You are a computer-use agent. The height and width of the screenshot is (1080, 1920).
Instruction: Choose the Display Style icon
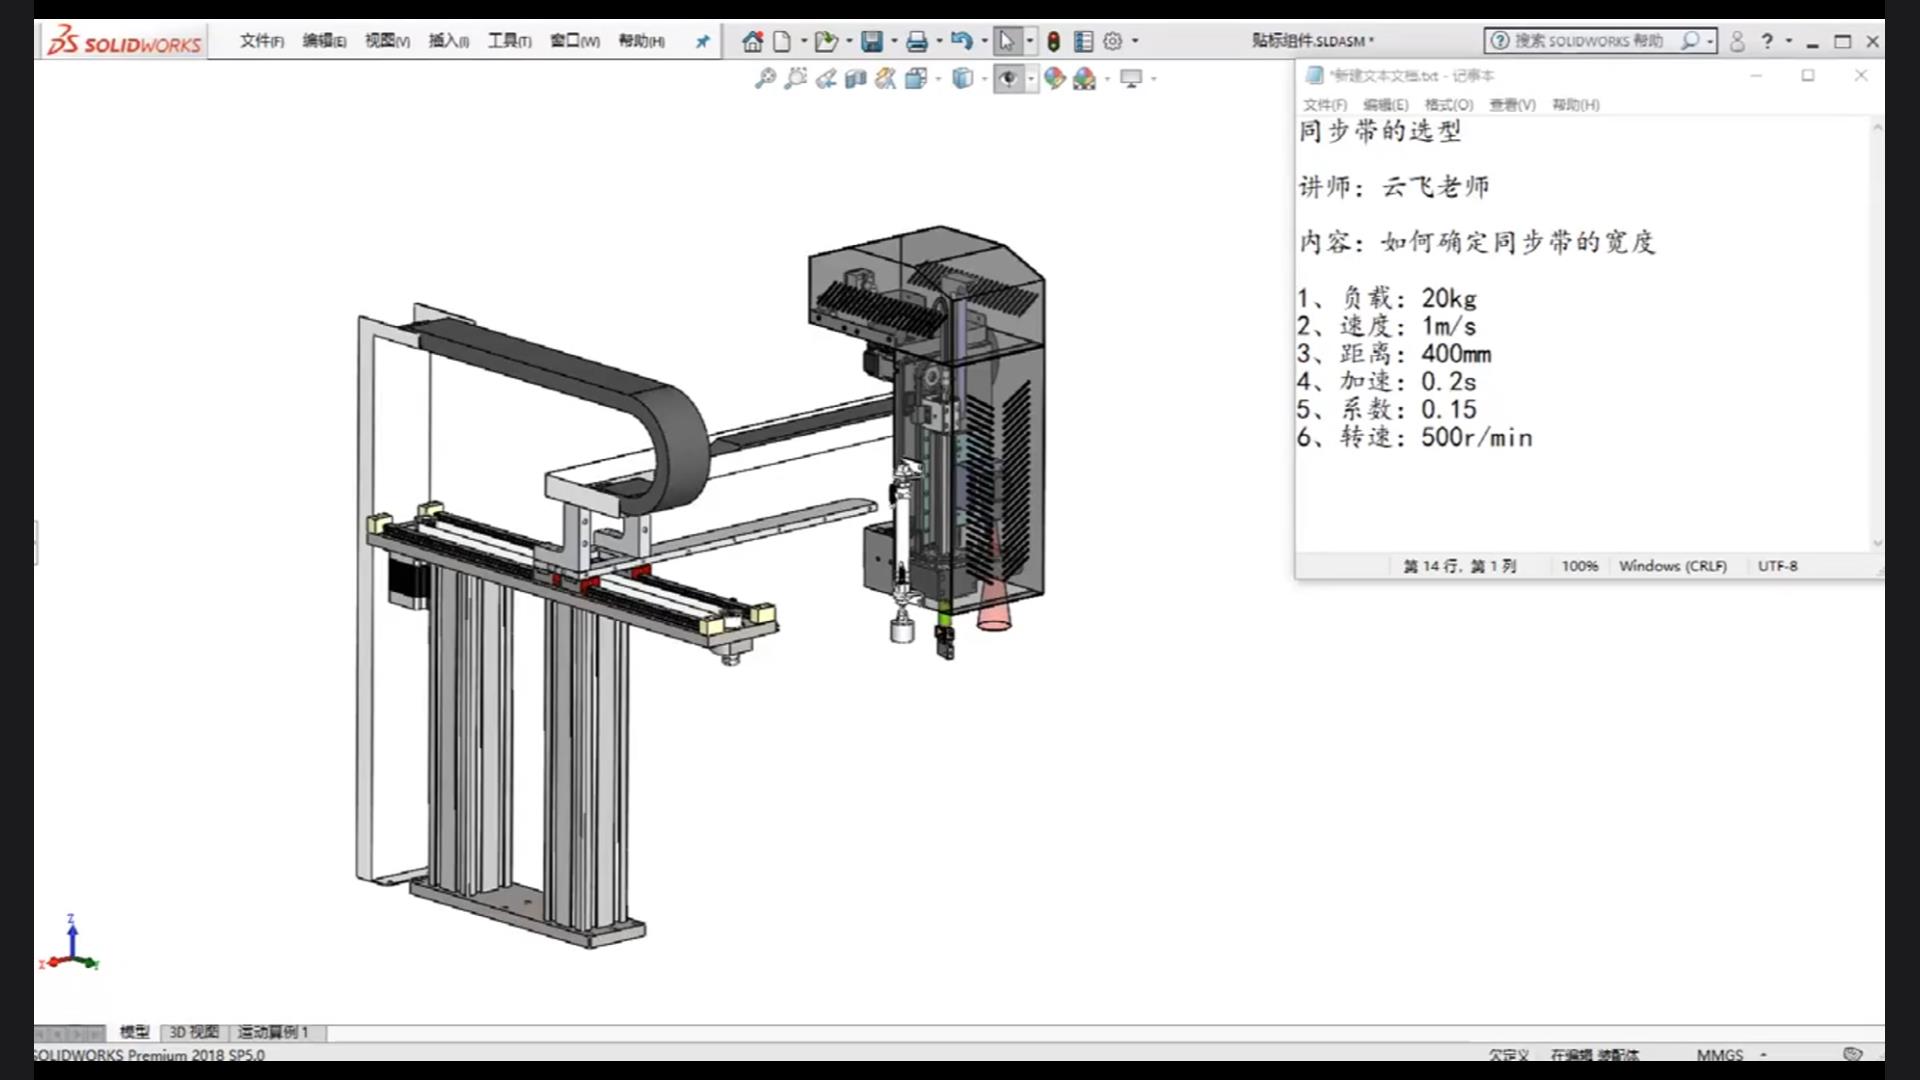coord(962,78)
